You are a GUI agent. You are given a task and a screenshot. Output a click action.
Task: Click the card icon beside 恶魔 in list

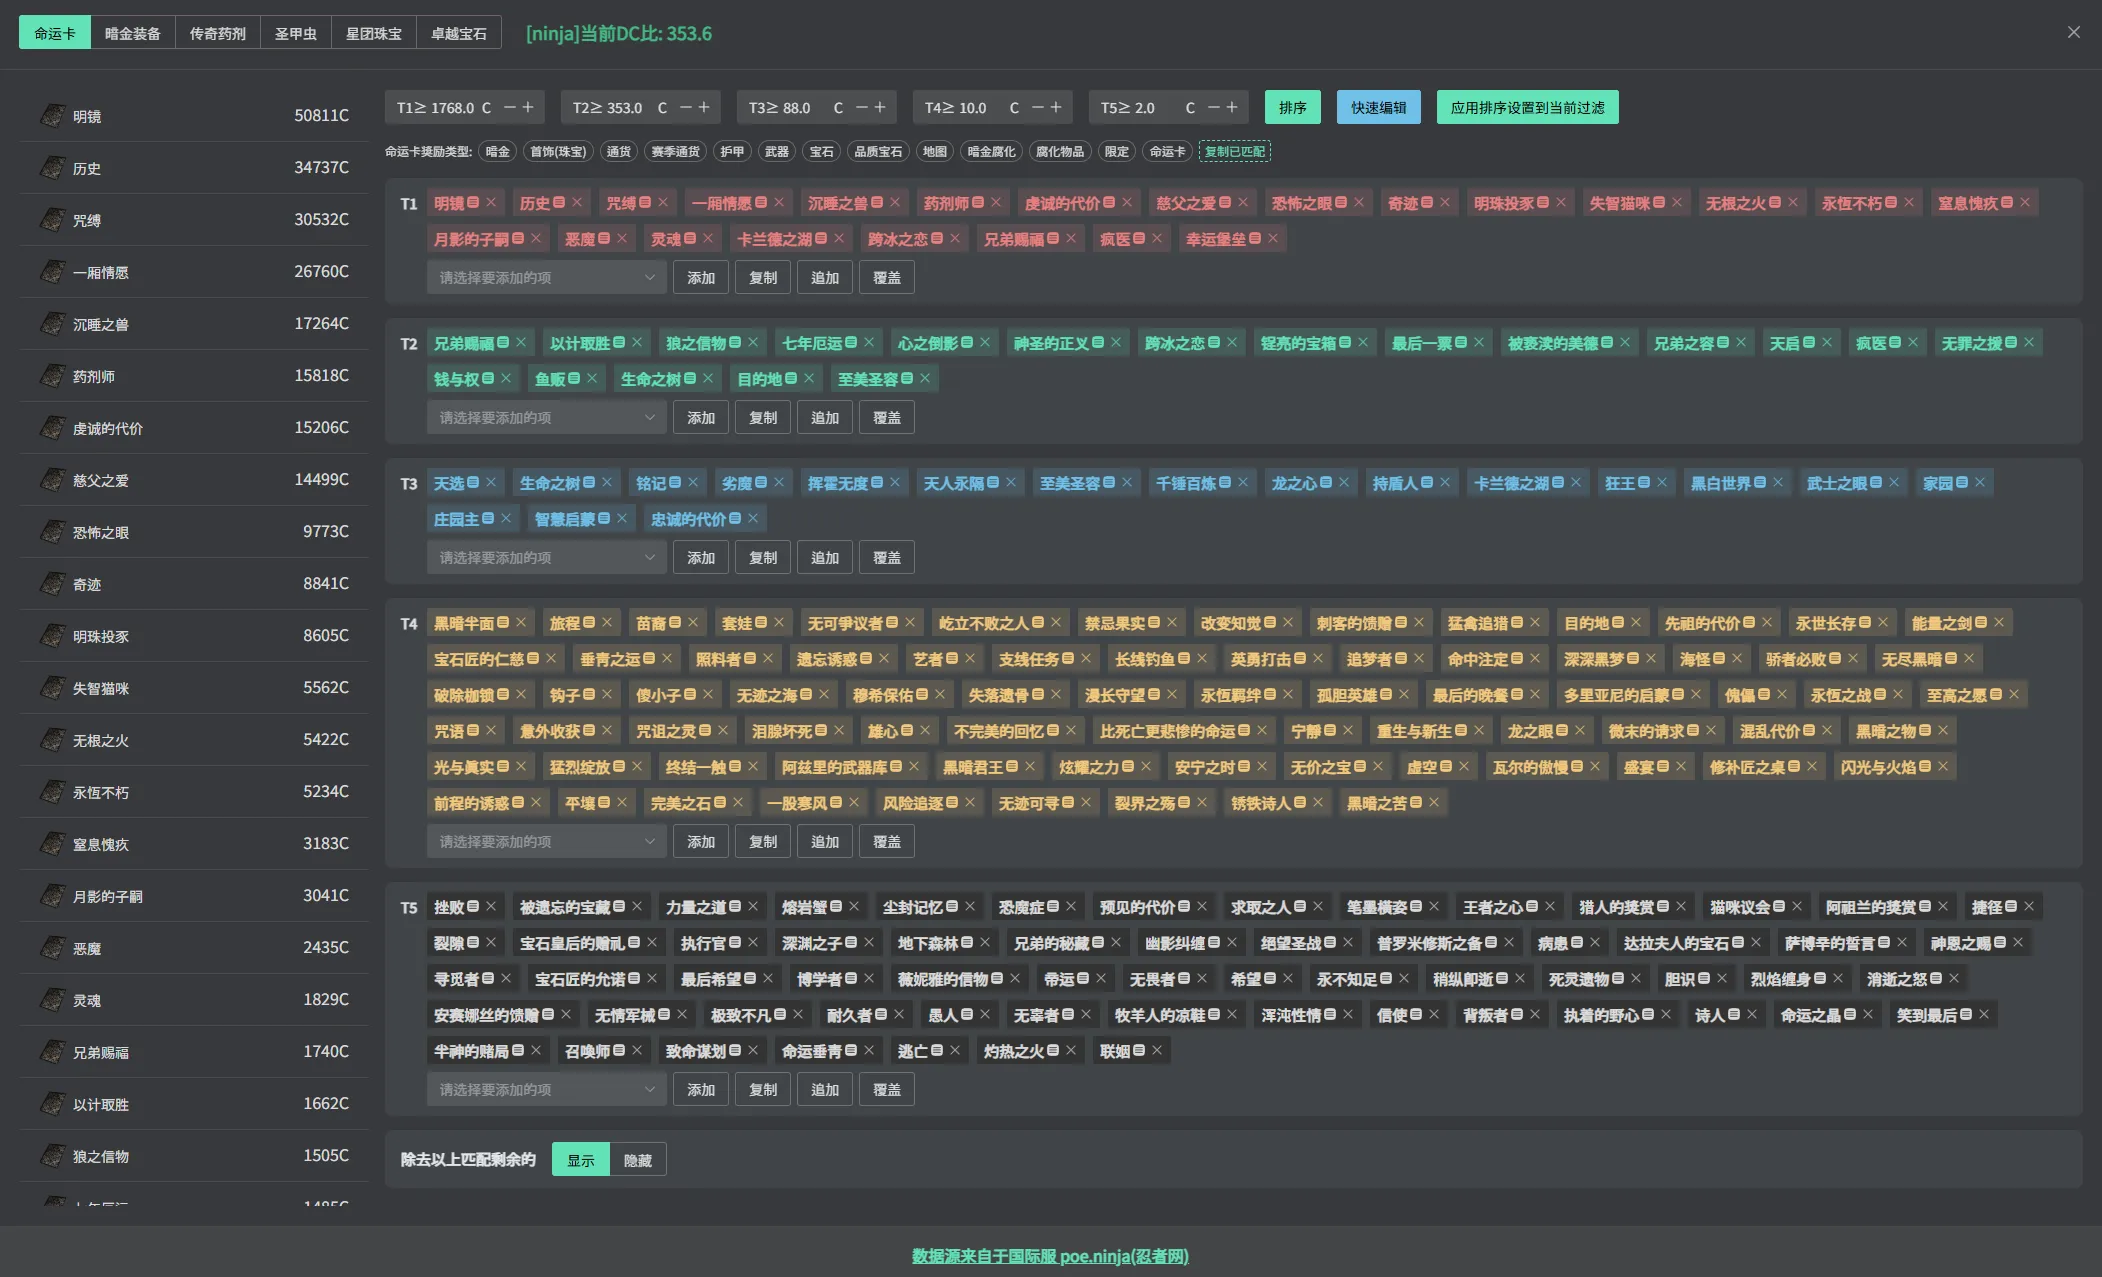point(52,948)
